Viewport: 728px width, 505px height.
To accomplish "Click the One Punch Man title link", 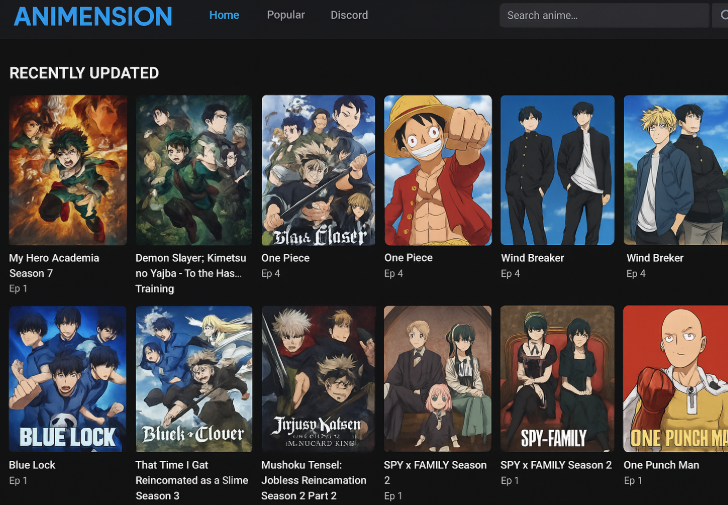I will pyautogui.click(x=661, y=465).
